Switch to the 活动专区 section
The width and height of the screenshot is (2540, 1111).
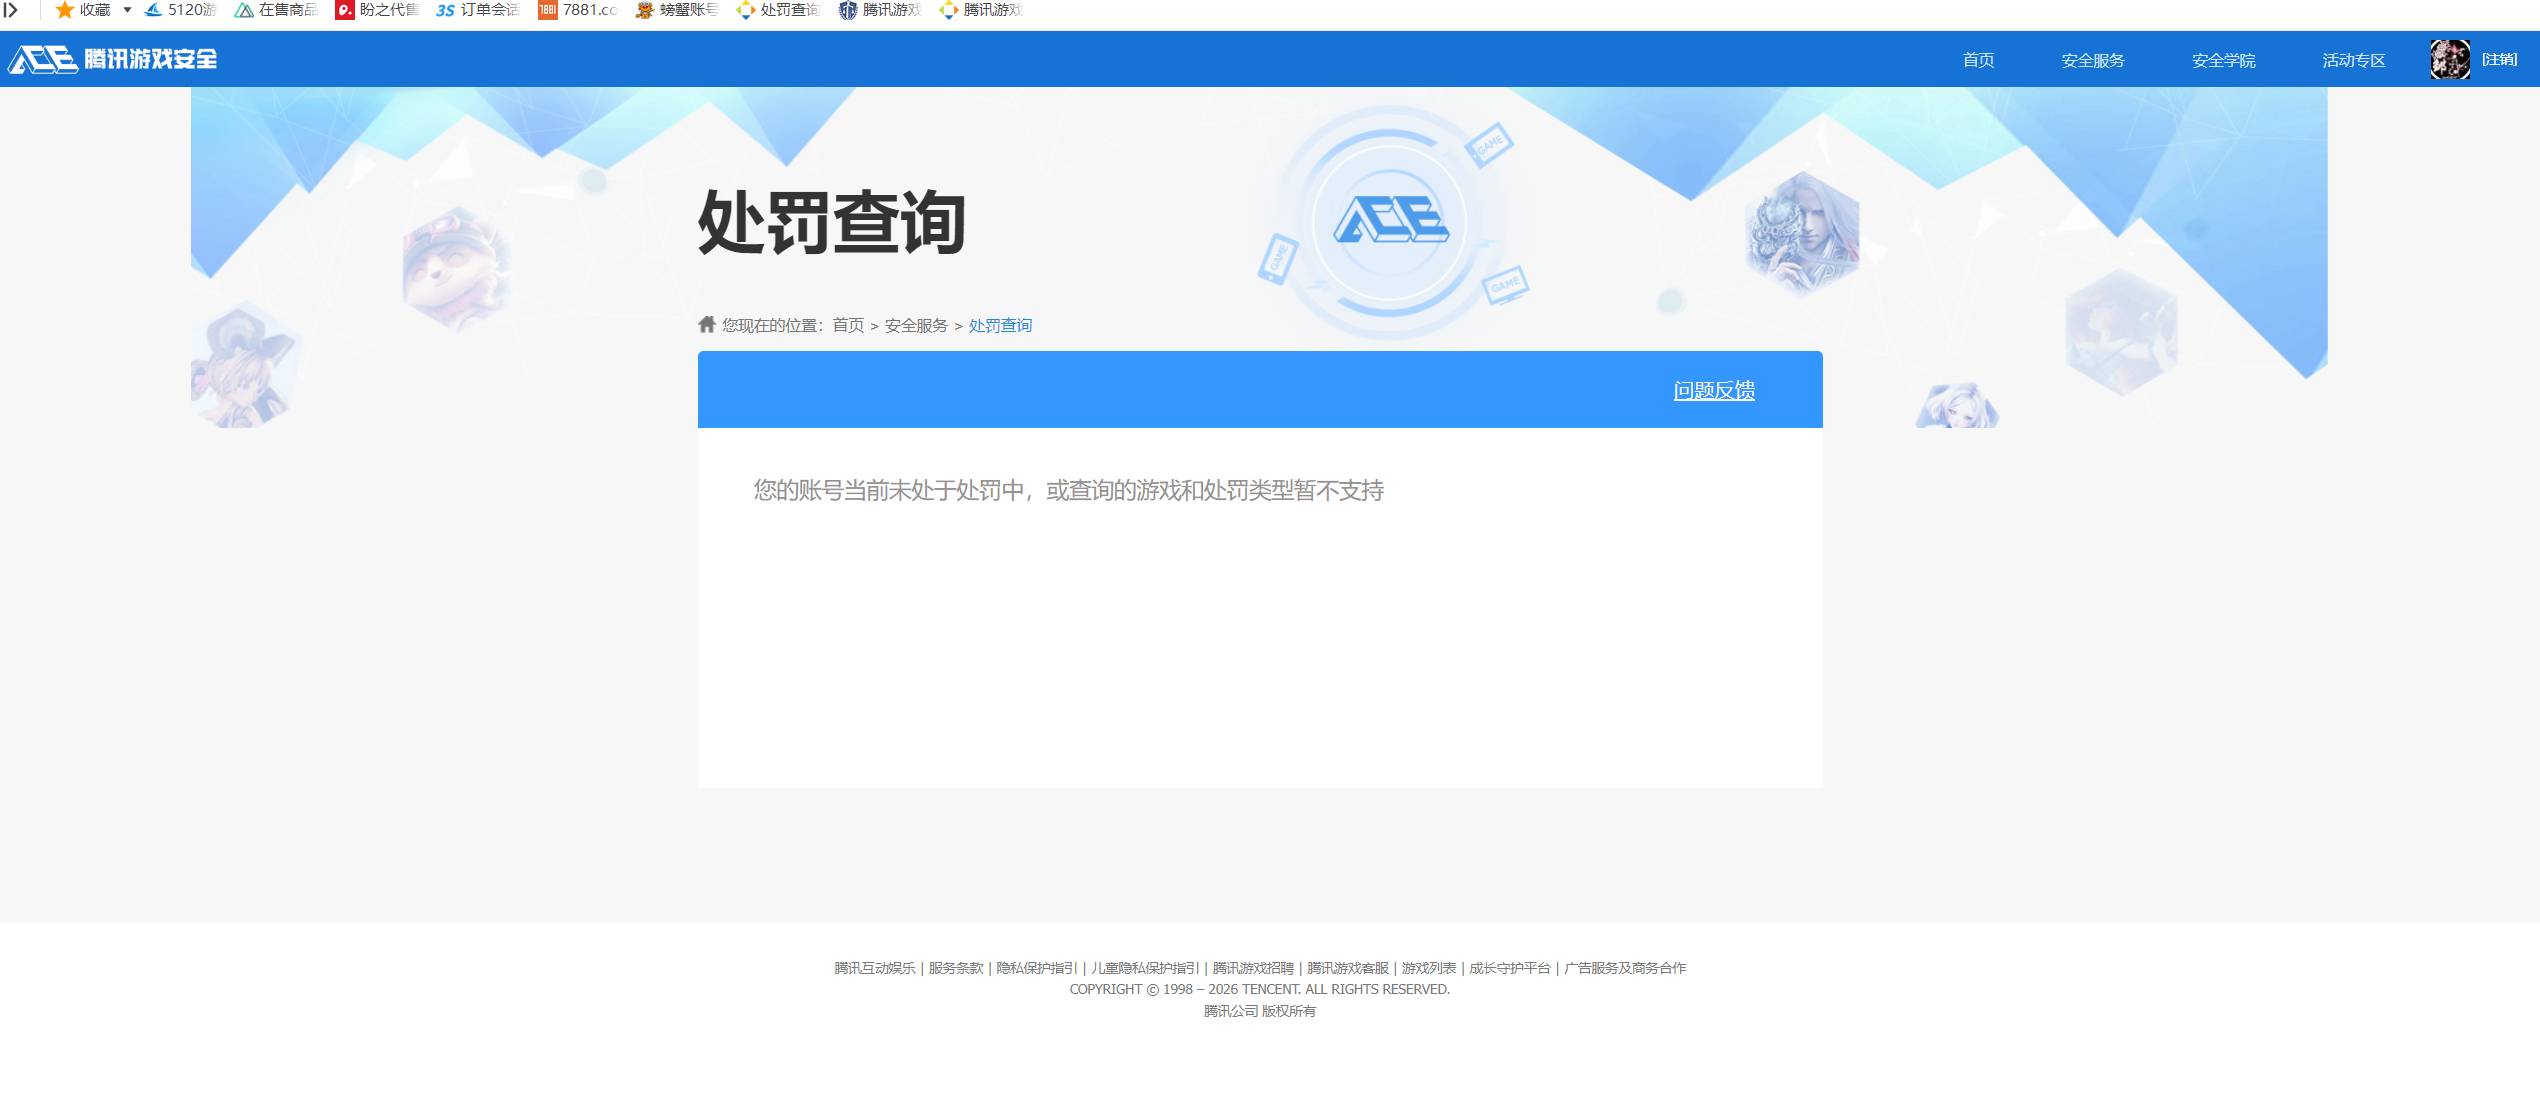pos(2353,59)
